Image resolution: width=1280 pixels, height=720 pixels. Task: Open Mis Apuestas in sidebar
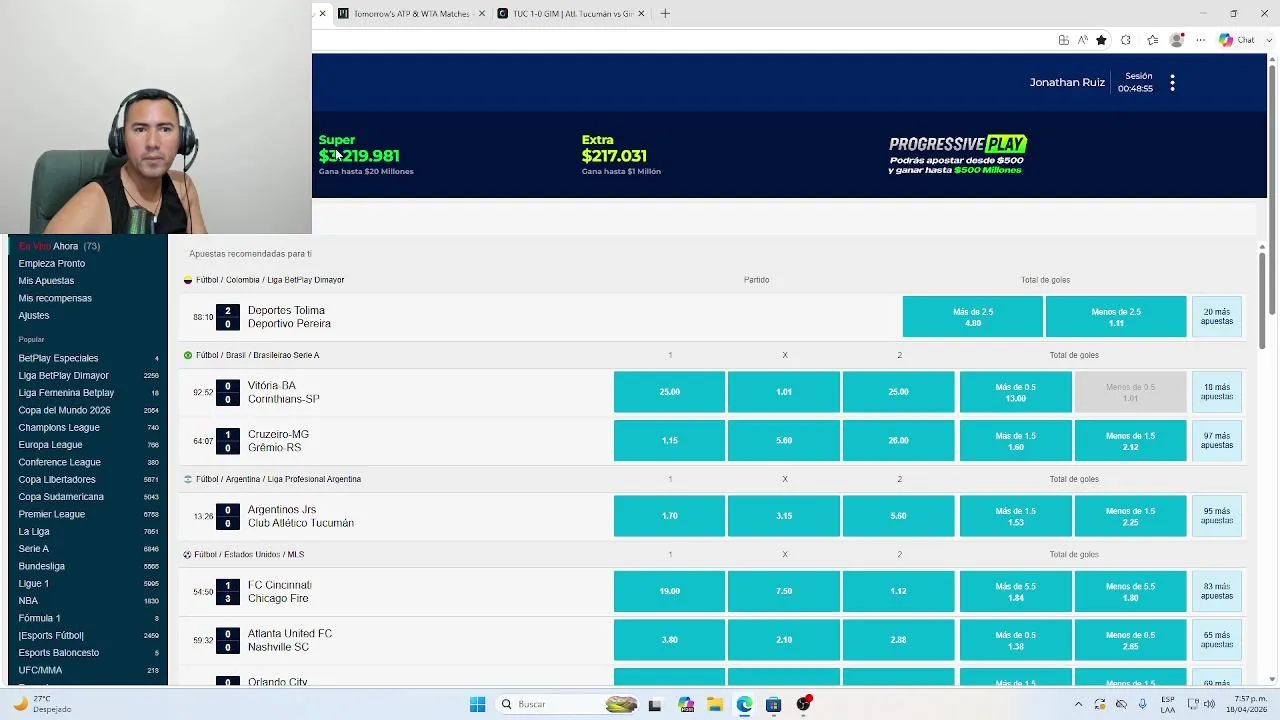pos(46,281)
